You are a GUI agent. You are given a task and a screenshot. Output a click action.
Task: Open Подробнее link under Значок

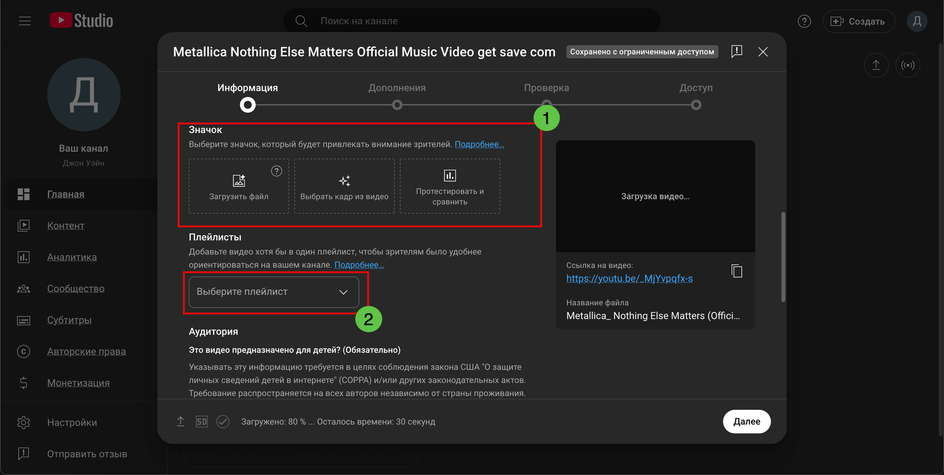point(479,144)
